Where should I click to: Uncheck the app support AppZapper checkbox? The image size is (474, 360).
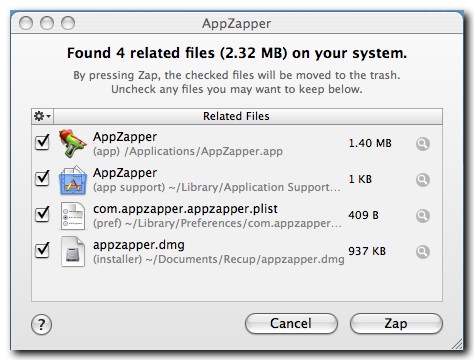42,178
